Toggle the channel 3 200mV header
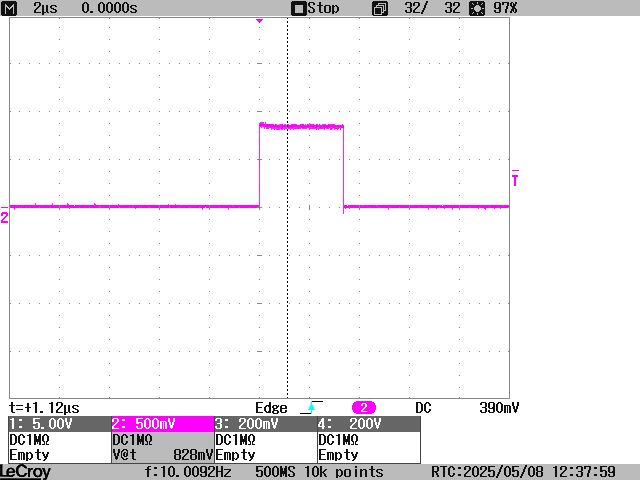 265,424
